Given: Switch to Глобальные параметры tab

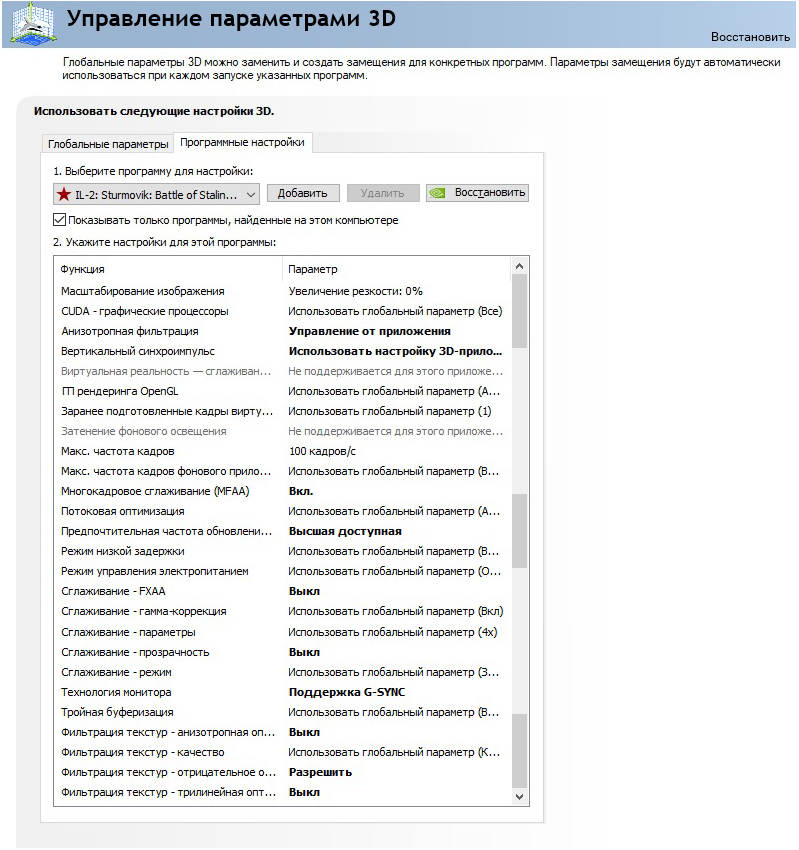Looking at the screenshot, I should coord(108,144).
